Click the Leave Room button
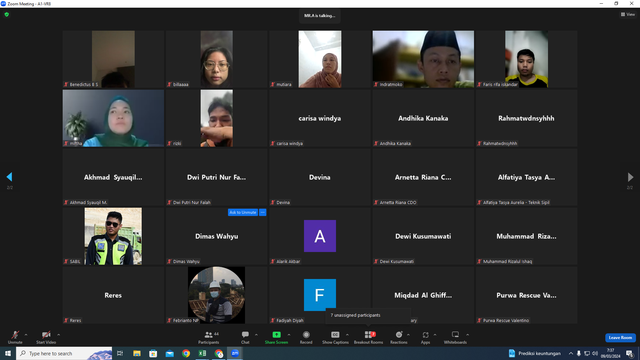Image resolution: width=640 pixels, height=360 pixels. point(620,338)
